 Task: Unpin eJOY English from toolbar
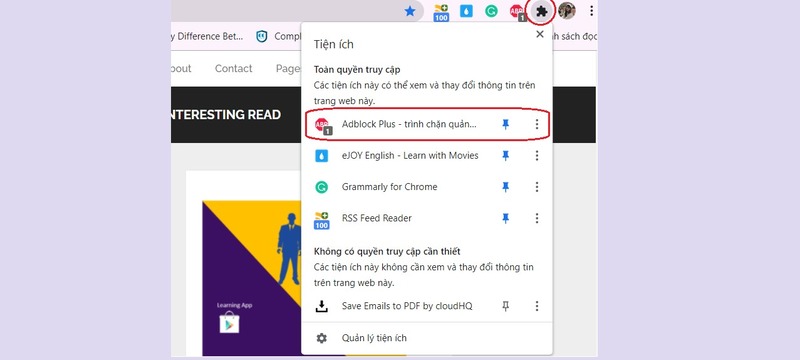506,156
